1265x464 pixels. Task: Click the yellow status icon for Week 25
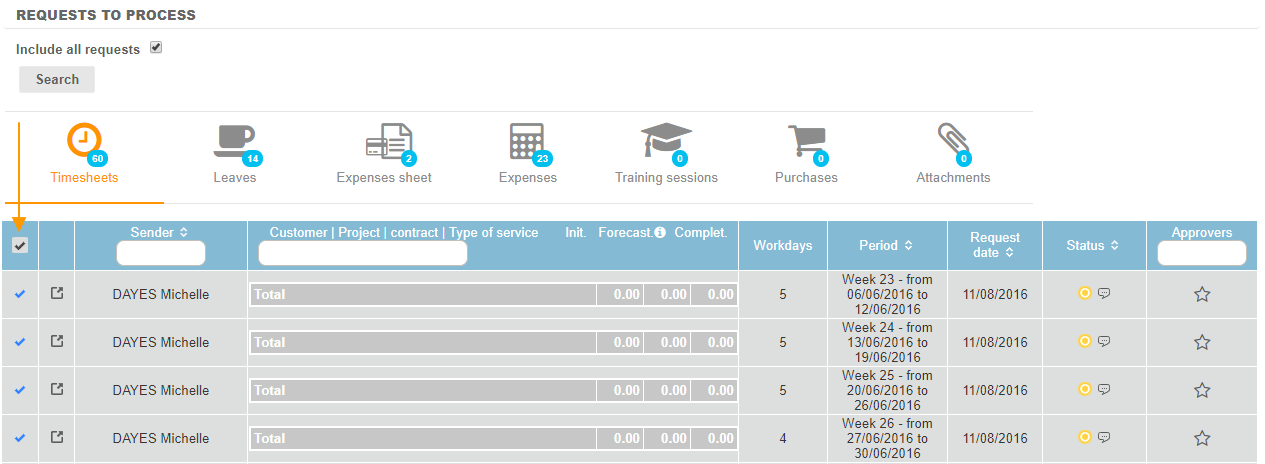[1084, 389]
